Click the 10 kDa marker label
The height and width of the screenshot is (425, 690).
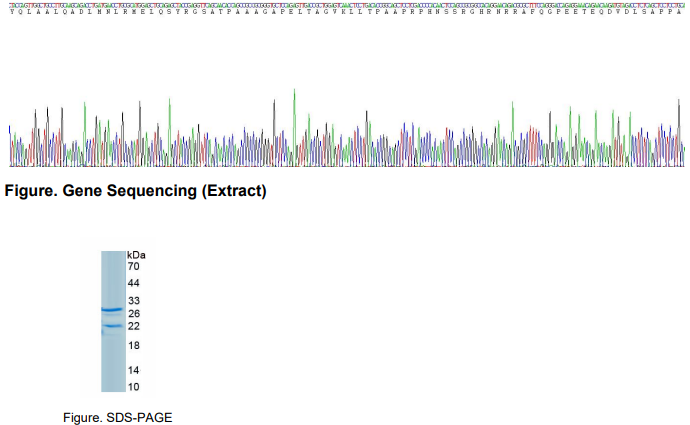pyautogui.click(x=133, y=387)
